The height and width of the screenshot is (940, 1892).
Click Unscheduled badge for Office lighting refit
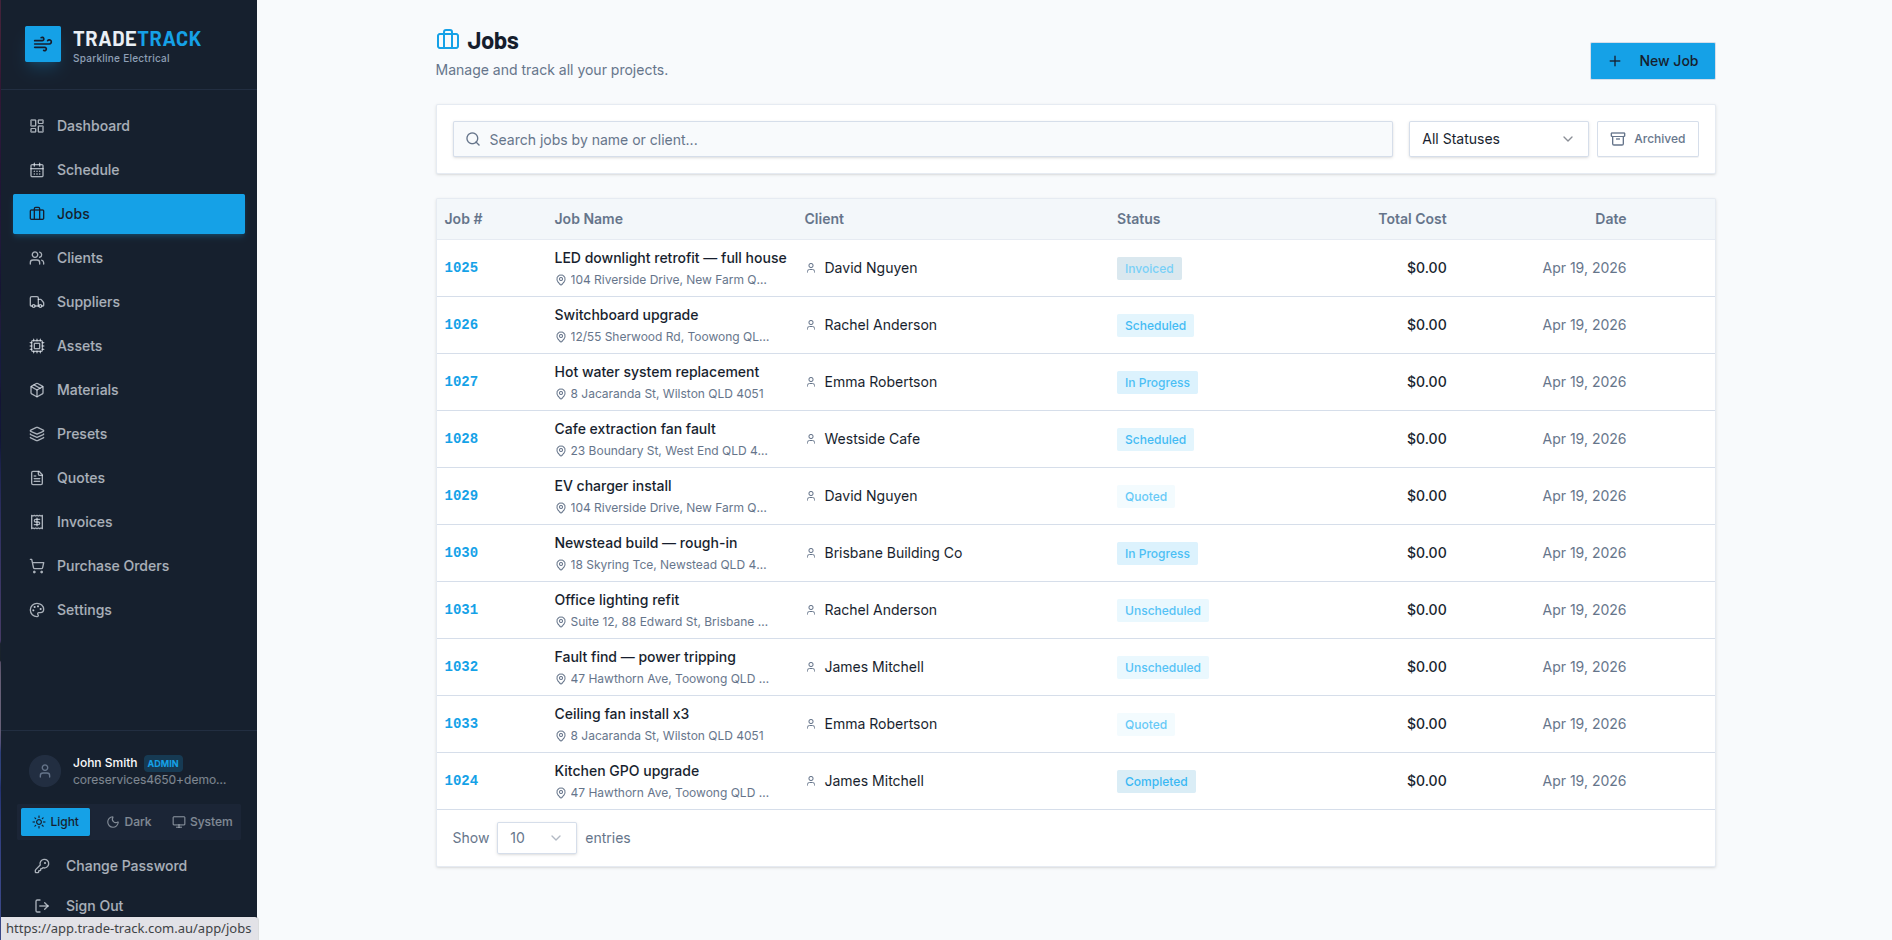(x=1162, y=611)
